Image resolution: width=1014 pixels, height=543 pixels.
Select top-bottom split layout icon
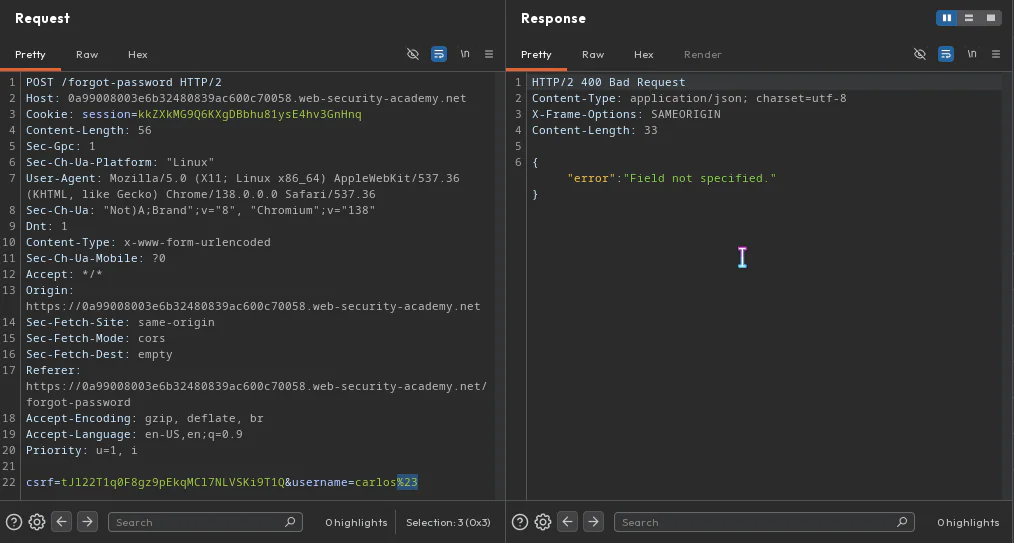point(969,18)
